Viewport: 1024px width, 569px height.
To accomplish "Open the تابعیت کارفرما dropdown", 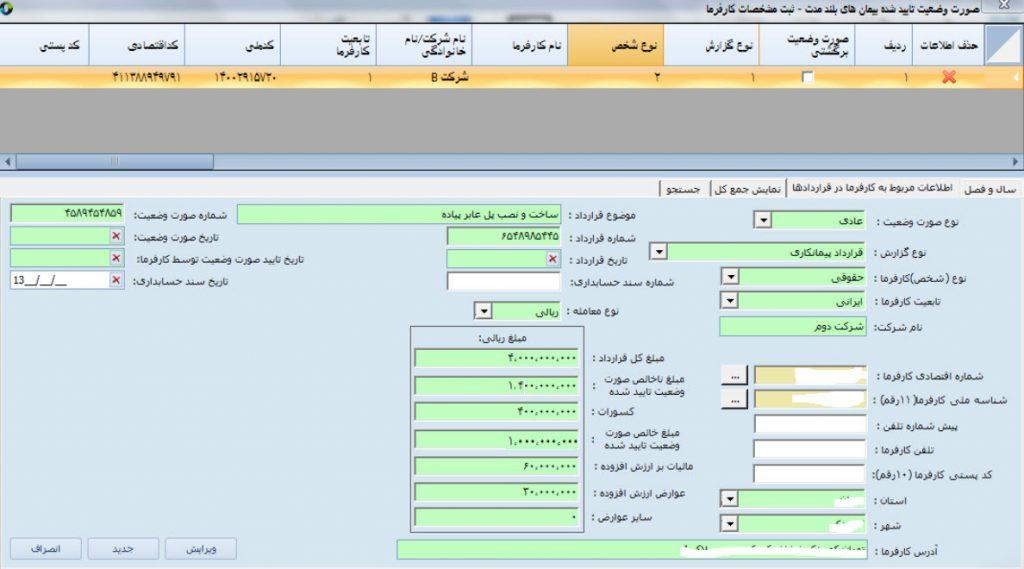I will 729,300.
